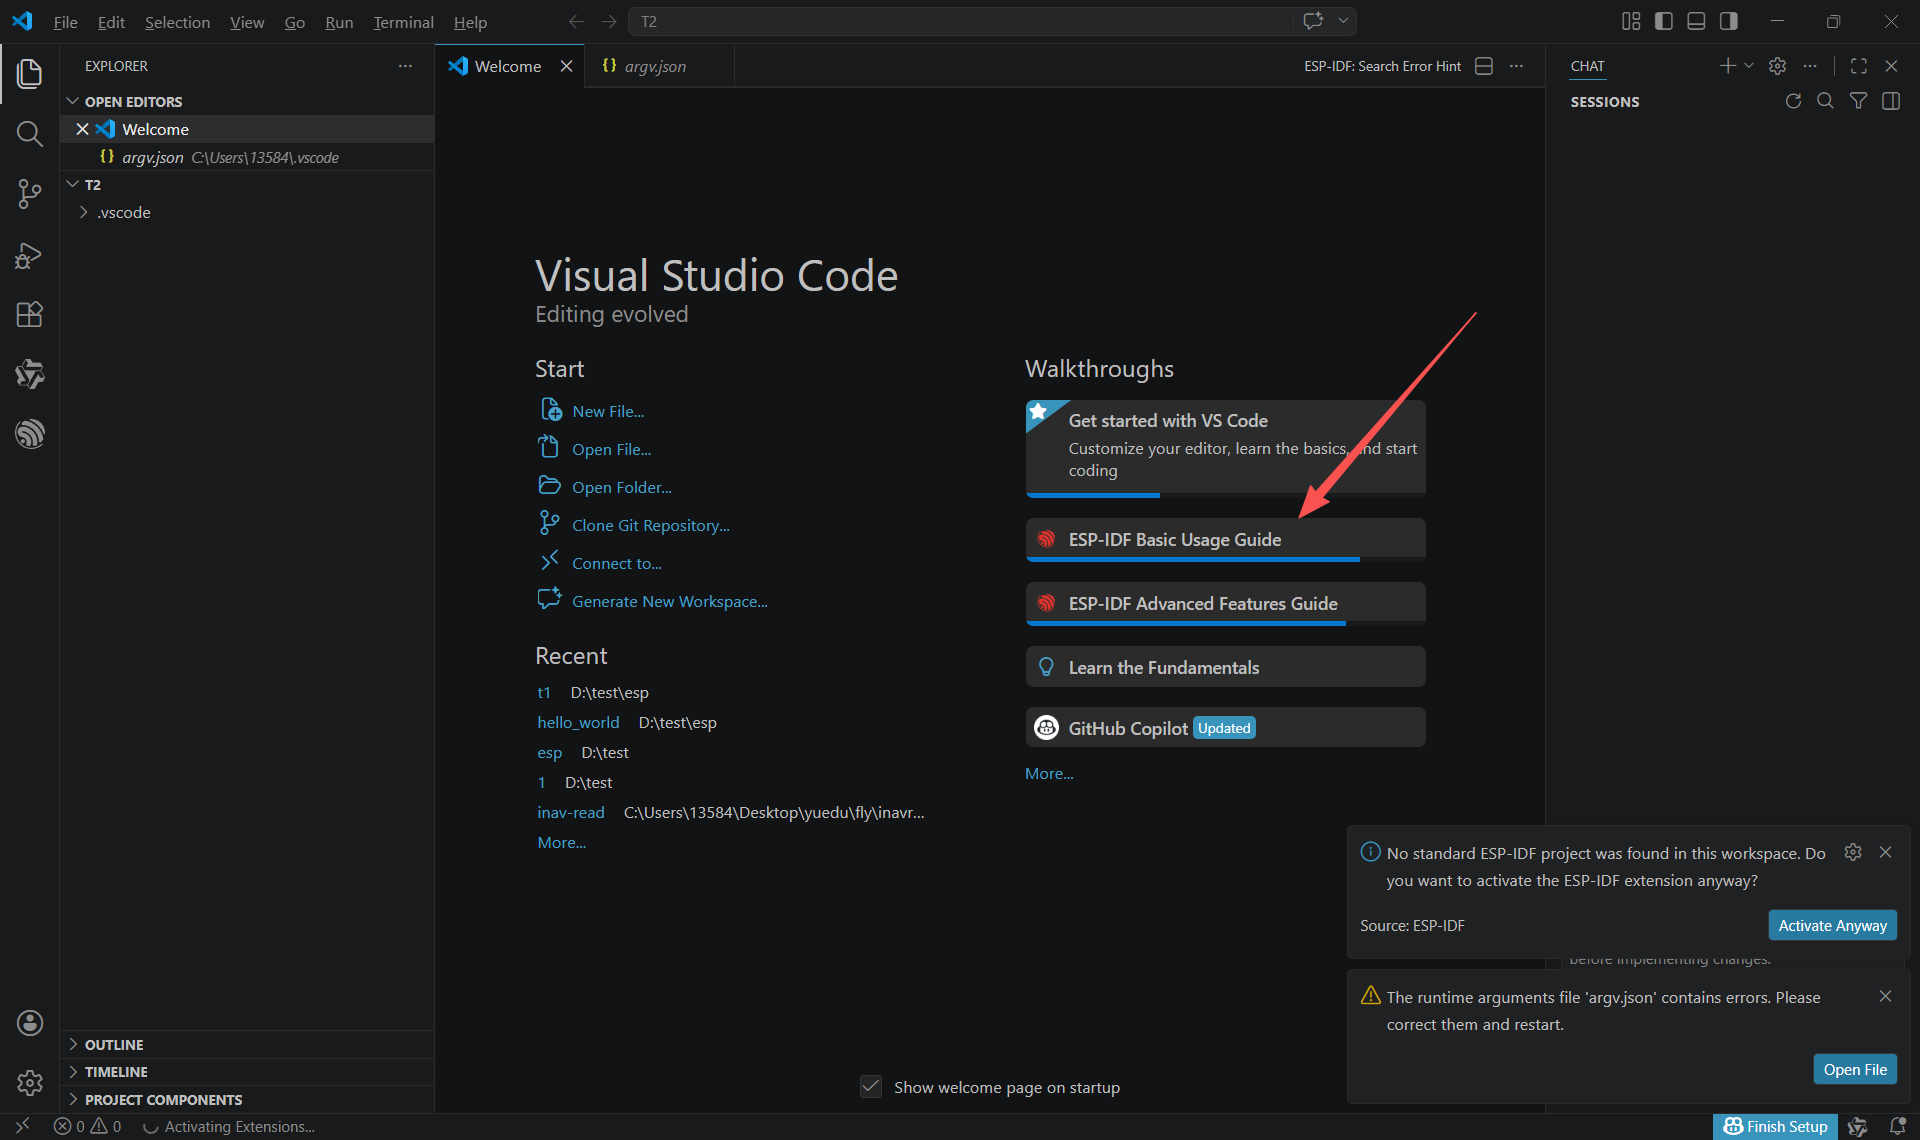Open the Extensions view

click(x=29, y=315)
